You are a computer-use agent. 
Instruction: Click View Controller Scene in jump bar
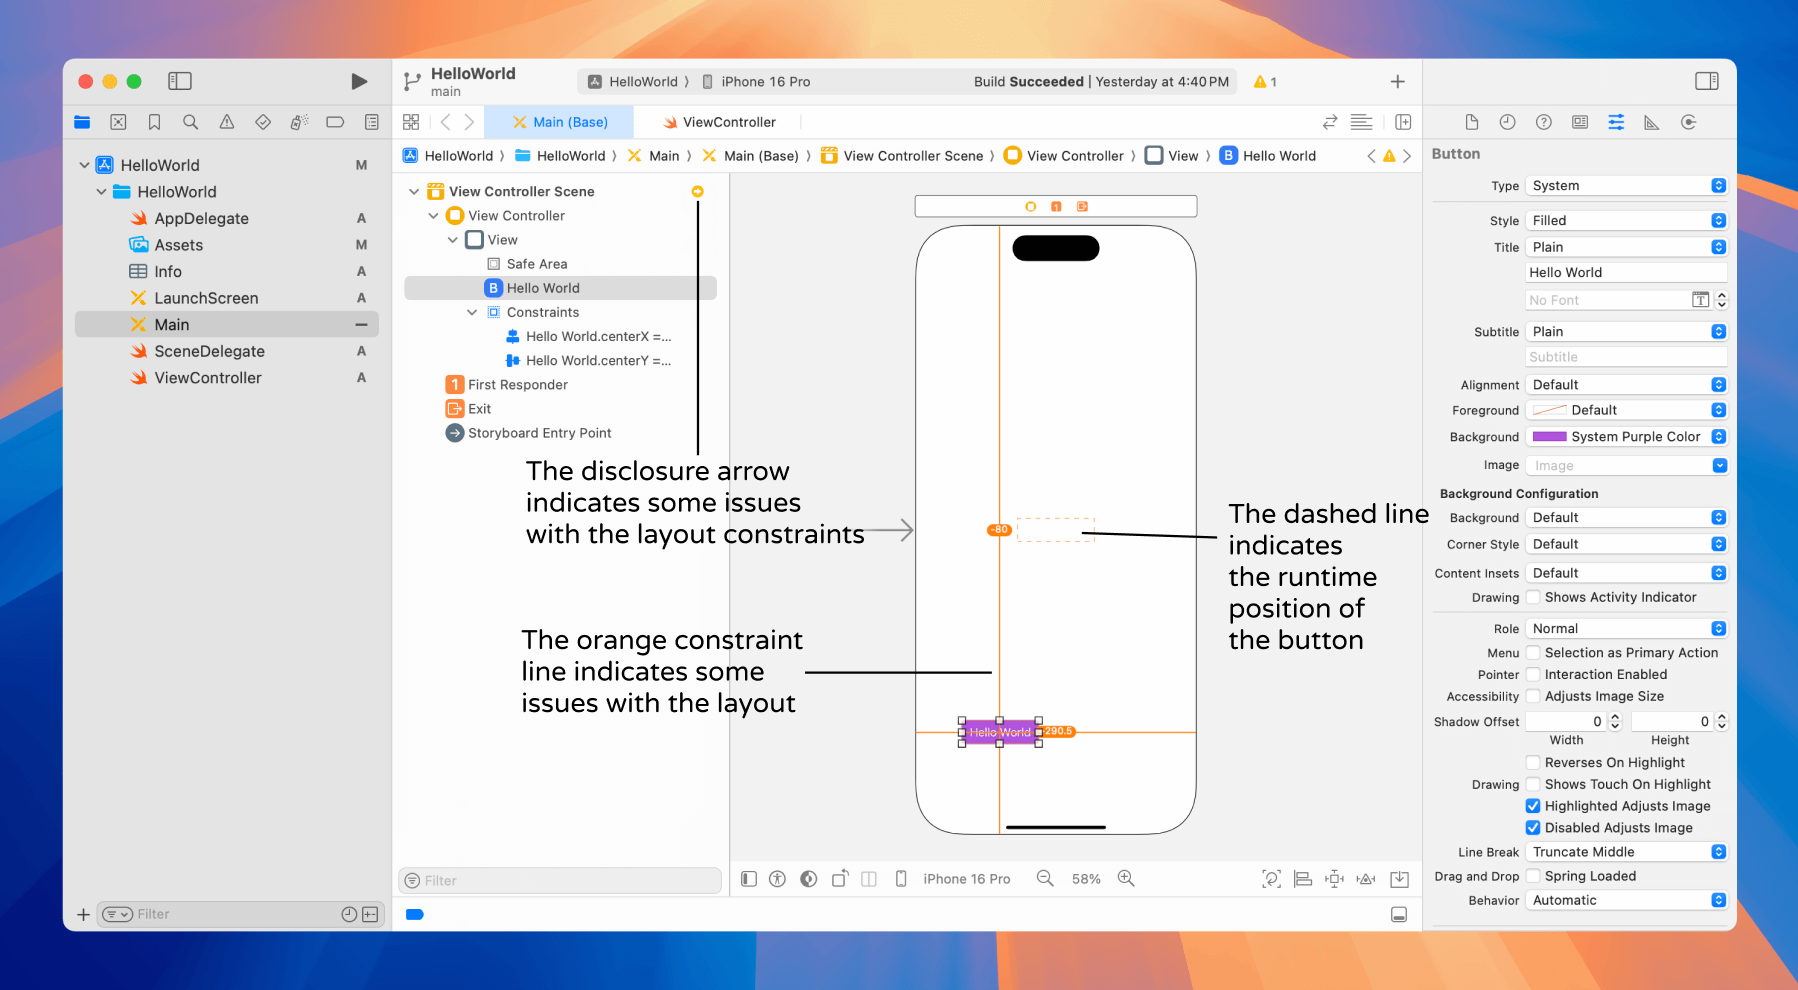pos(902,155)
